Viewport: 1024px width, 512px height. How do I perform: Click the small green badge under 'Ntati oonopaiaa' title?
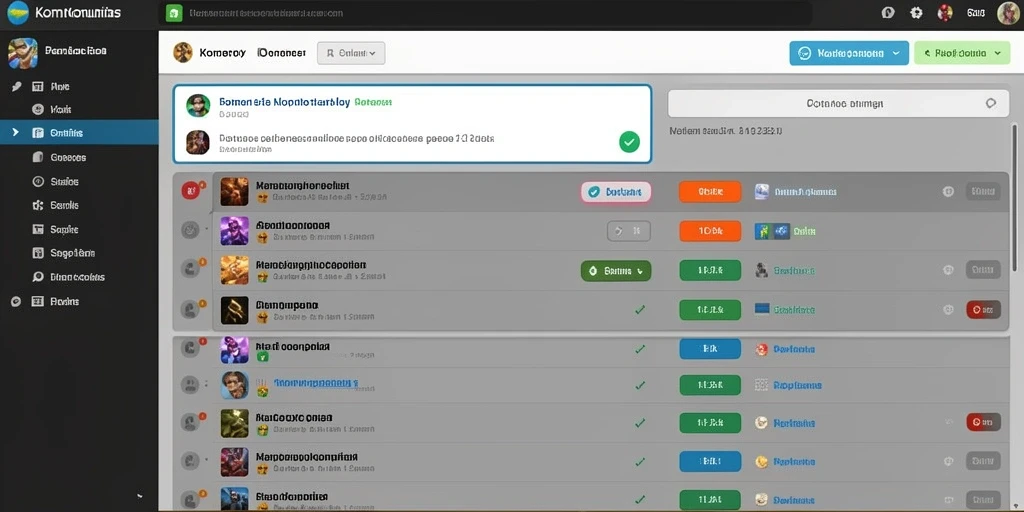coord(263,357)
